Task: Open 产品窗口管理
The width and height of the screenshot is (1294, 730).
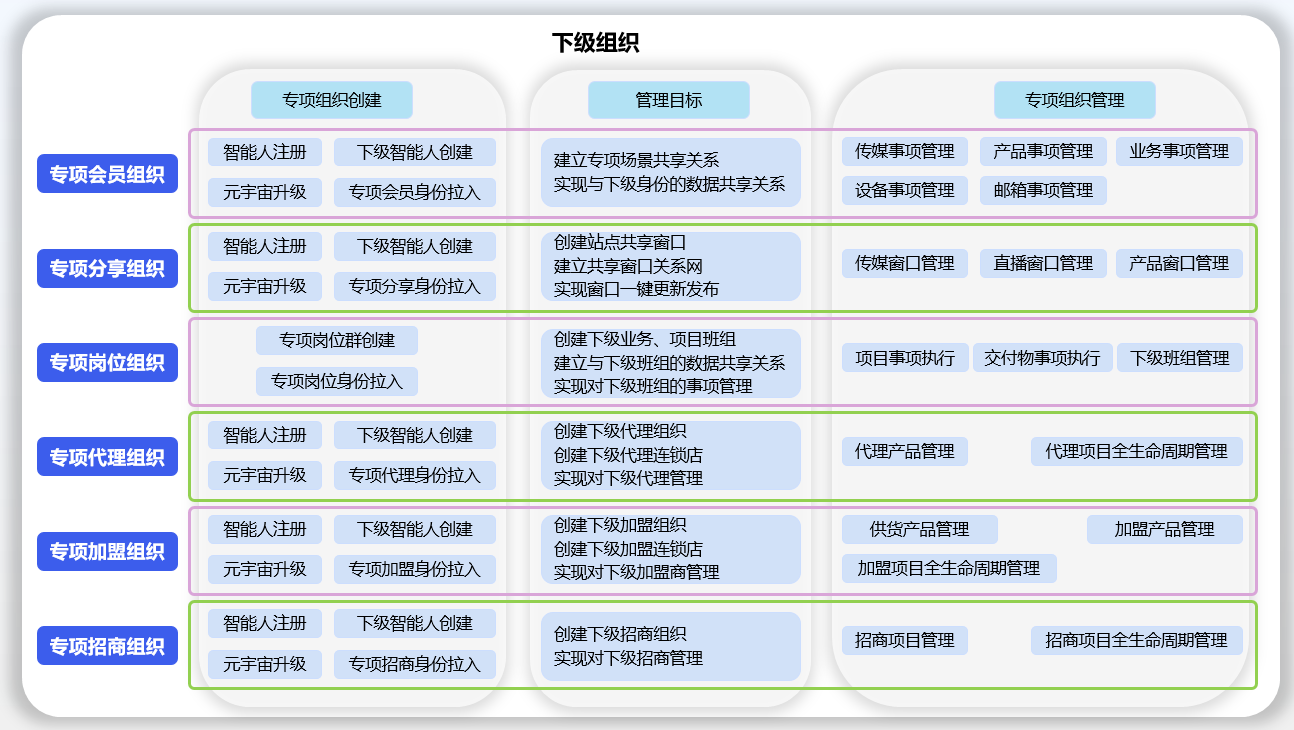Action: pos(1179,263)
